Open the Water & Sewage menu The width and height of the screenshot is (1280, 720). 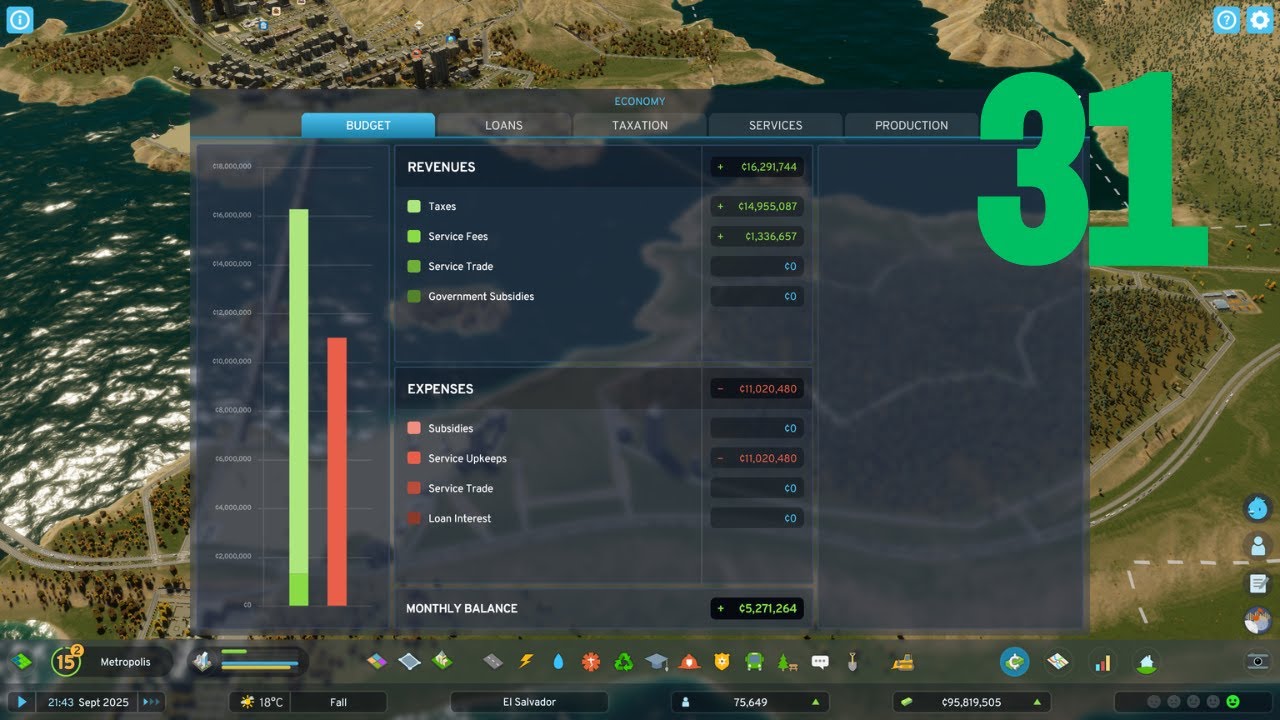tap(558, 661)
